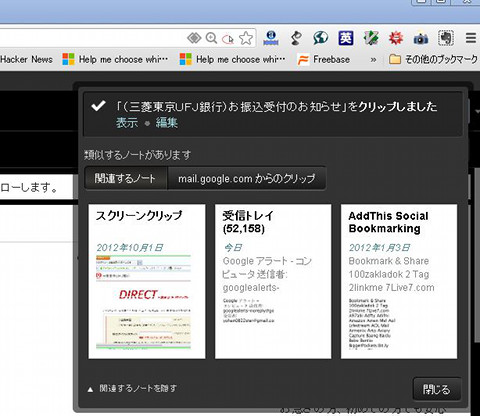Click 類似するノートがあります heading text
Image resolution: width=480 pixels, height=416 pixels.
138,155
